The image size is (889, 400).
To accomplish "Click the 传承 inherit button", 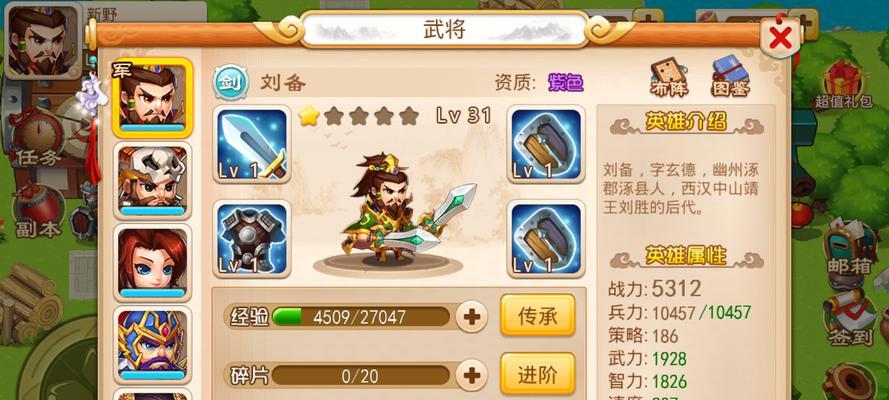I will pyautogui.click(x=537, y=315).
